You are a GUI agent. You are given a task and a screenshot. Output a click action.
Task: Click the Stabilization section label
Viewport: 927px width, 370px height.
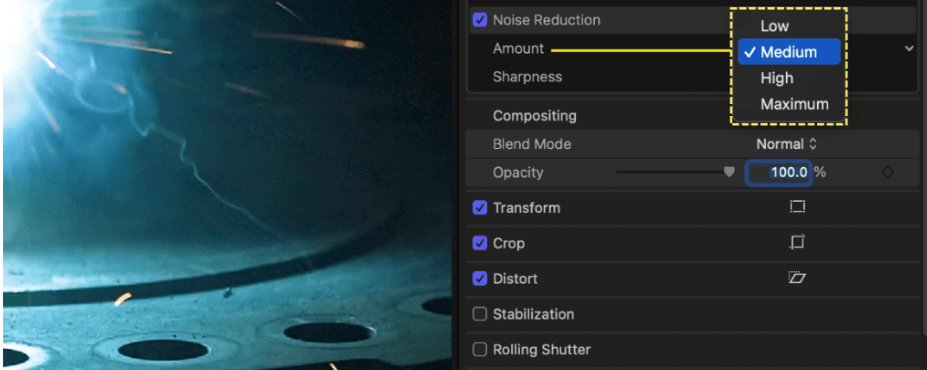pyautogui.click(x=533, y=314)
